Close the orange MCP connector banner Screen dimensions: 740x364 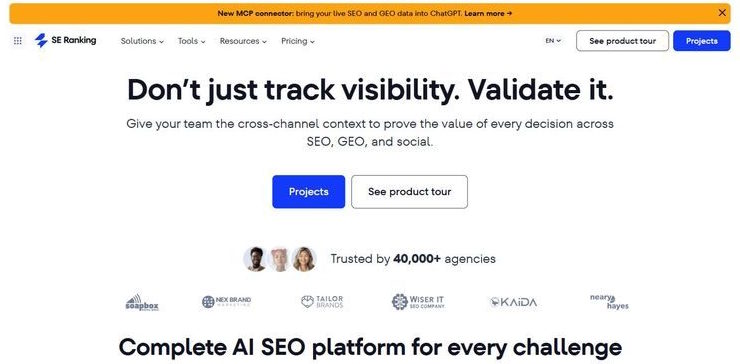[x=722, y=13]
